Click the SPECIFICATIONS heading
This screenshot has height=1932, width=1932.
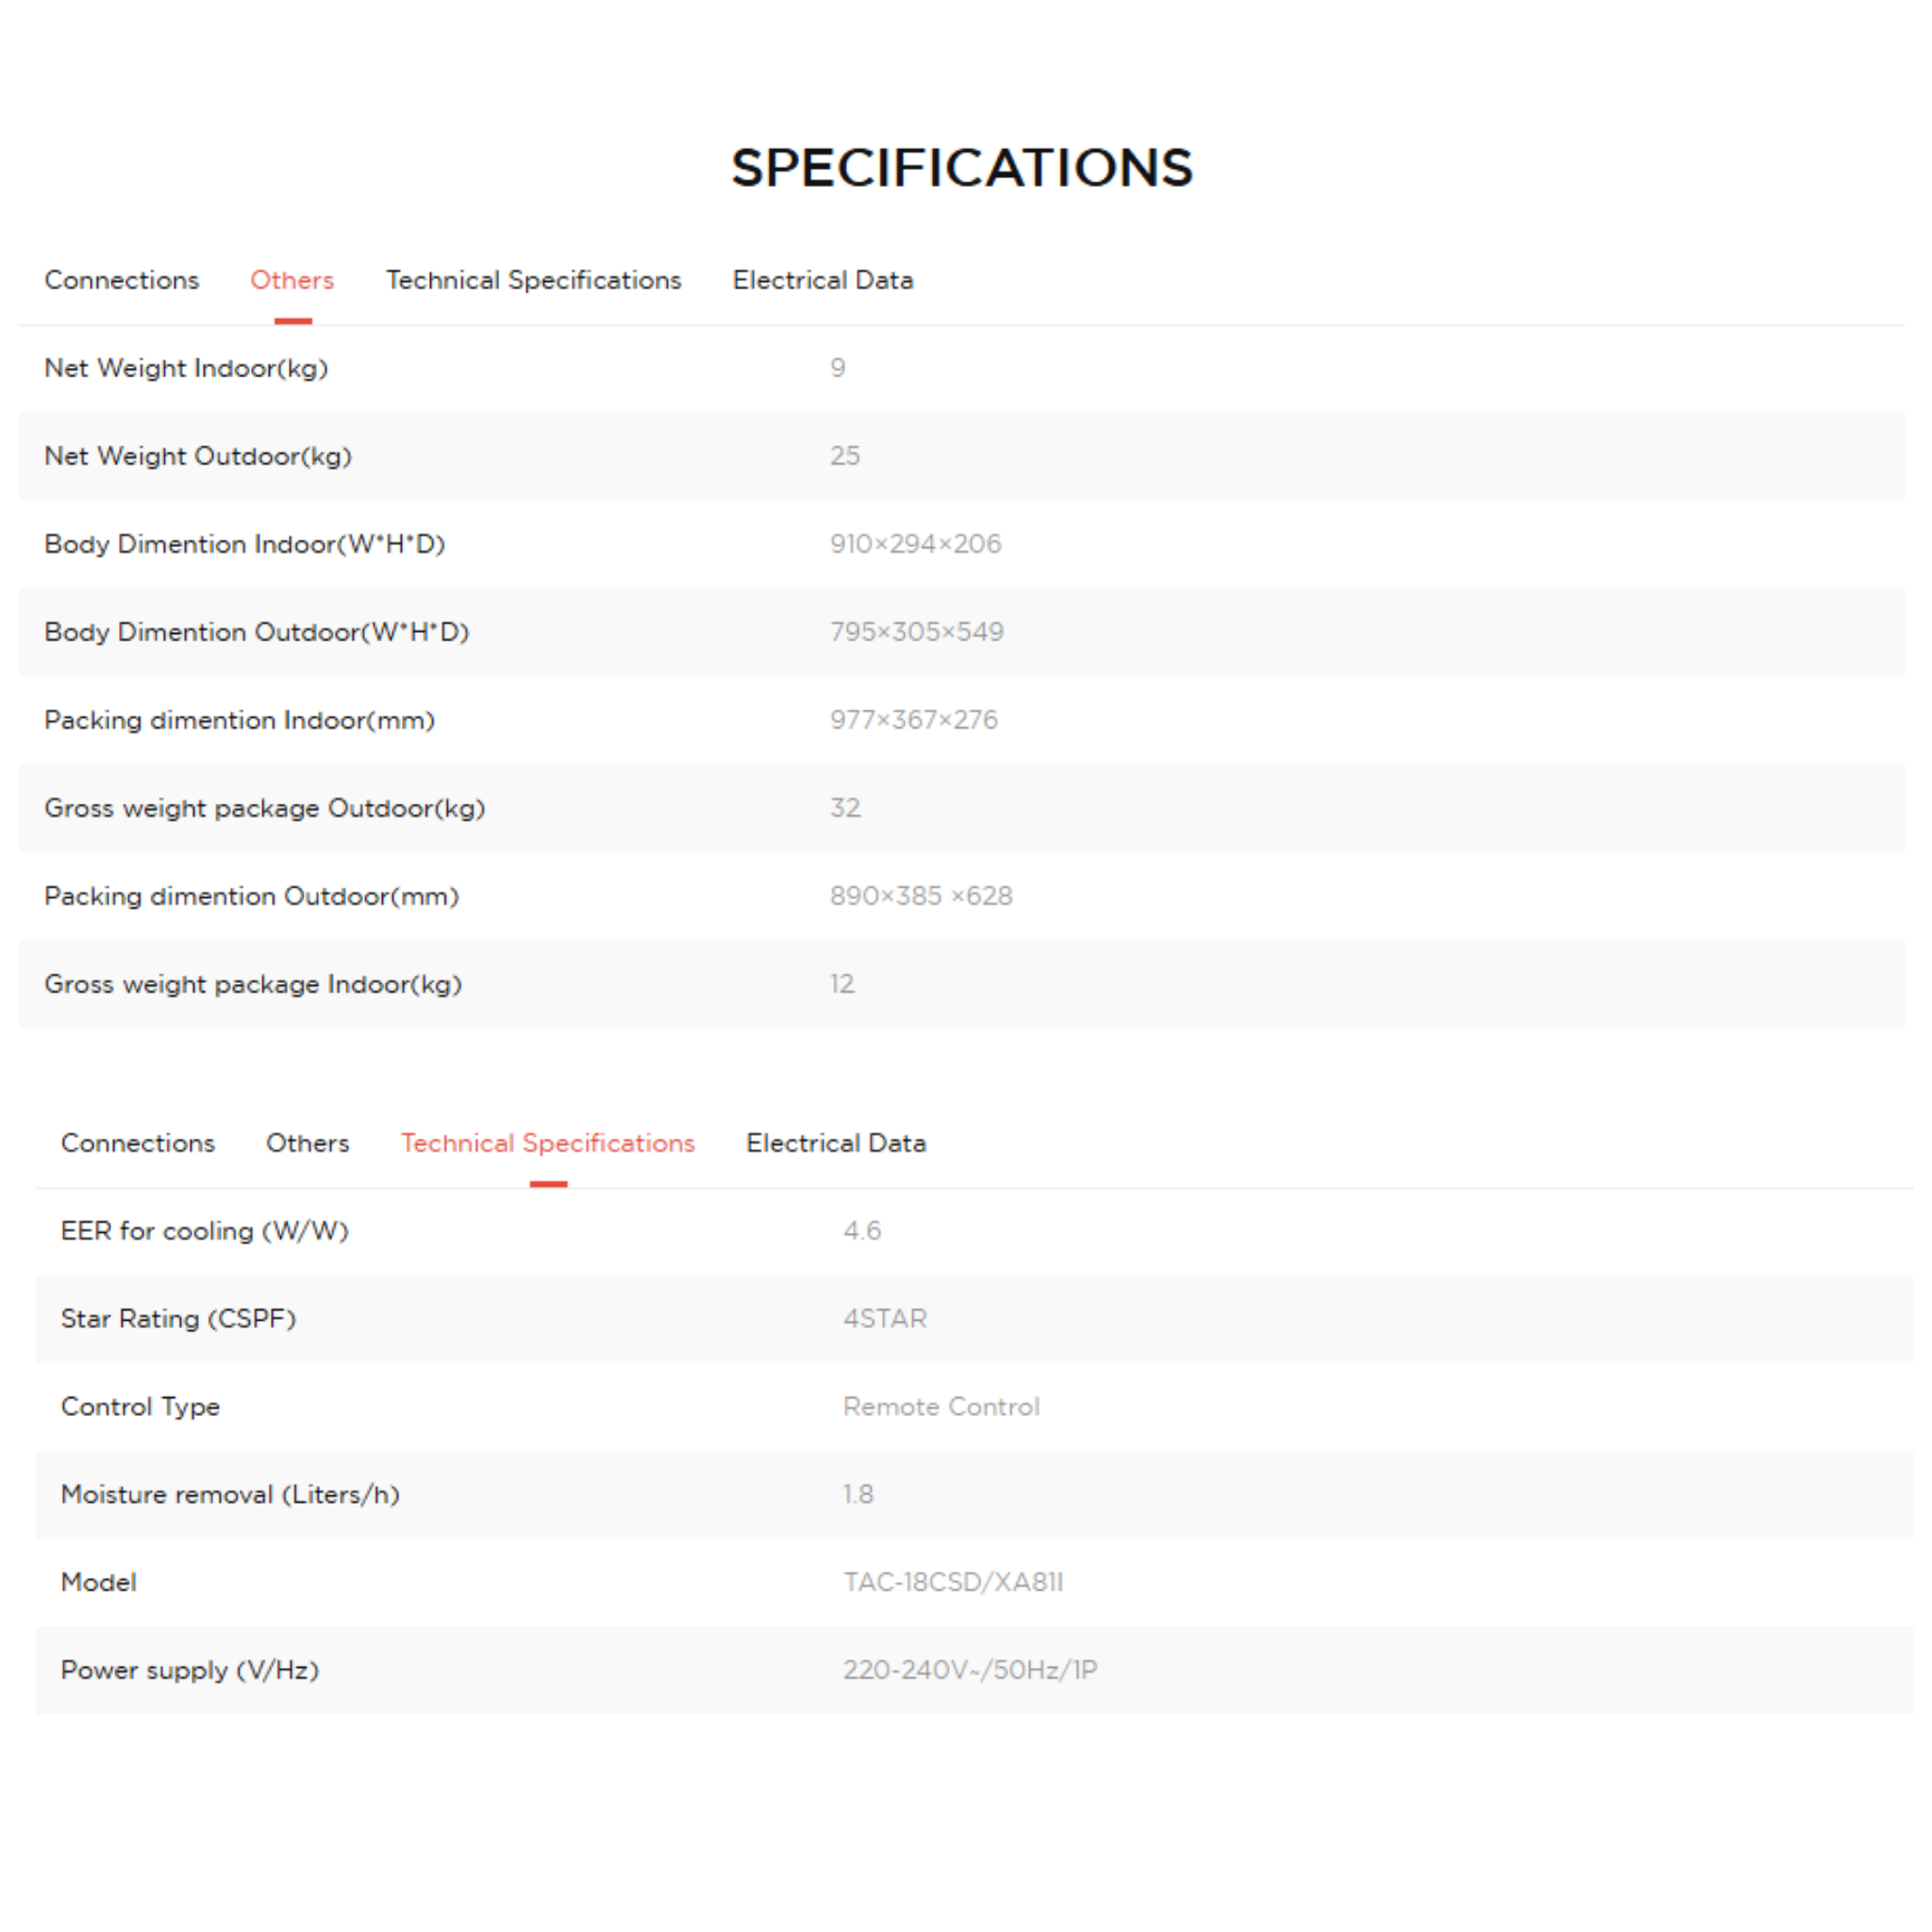click(x=962, y=167)
